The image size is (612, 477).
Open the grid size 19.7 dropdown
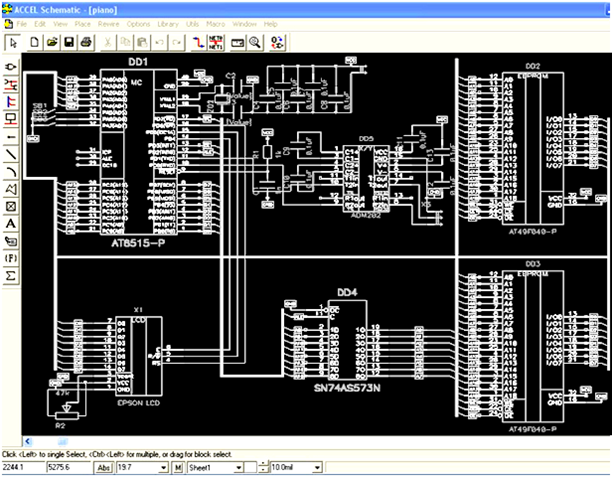(x=163, y=467)
